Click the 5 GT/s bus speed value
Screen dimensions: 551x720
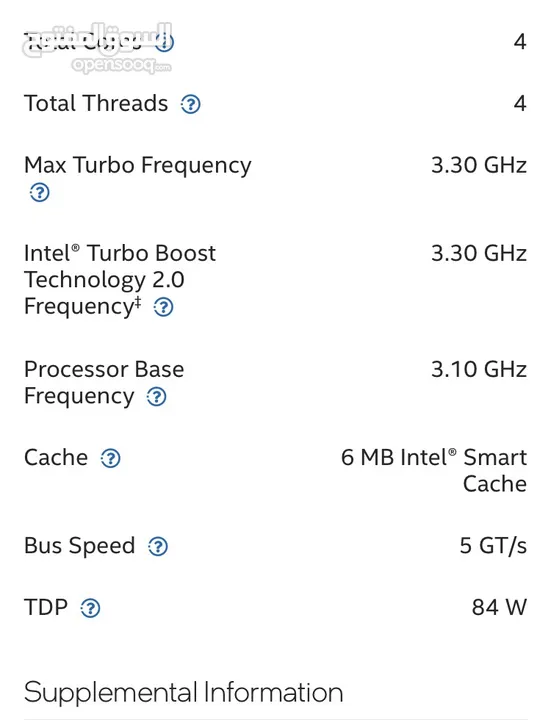click(x=493, y=546)
